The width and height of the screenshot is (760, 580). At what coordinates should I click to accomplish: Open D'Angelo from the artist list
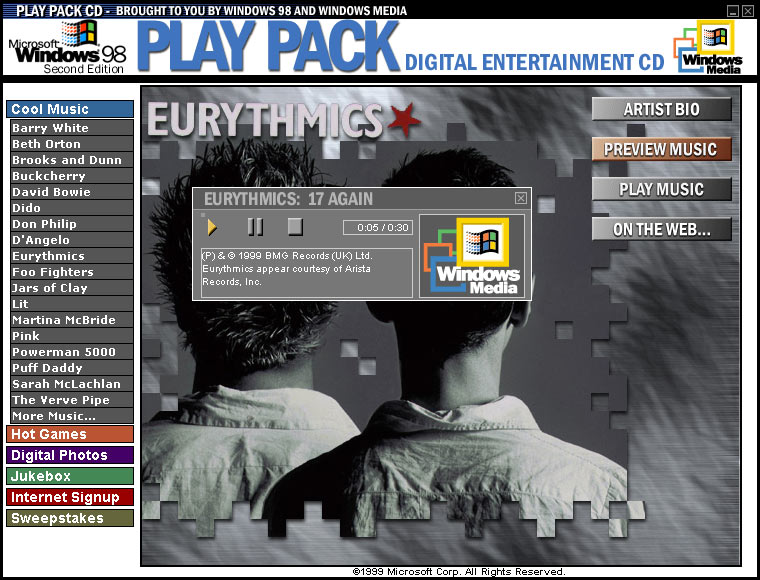pyautogui.click(x=72, y=240)
